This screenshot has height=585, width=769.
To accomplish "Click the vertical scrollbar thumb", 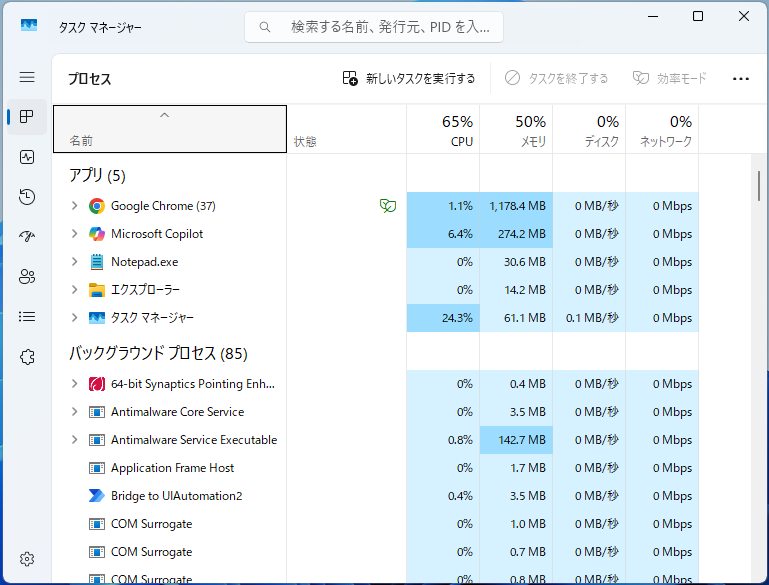I will pyautogui.click(x=759, y=186).
